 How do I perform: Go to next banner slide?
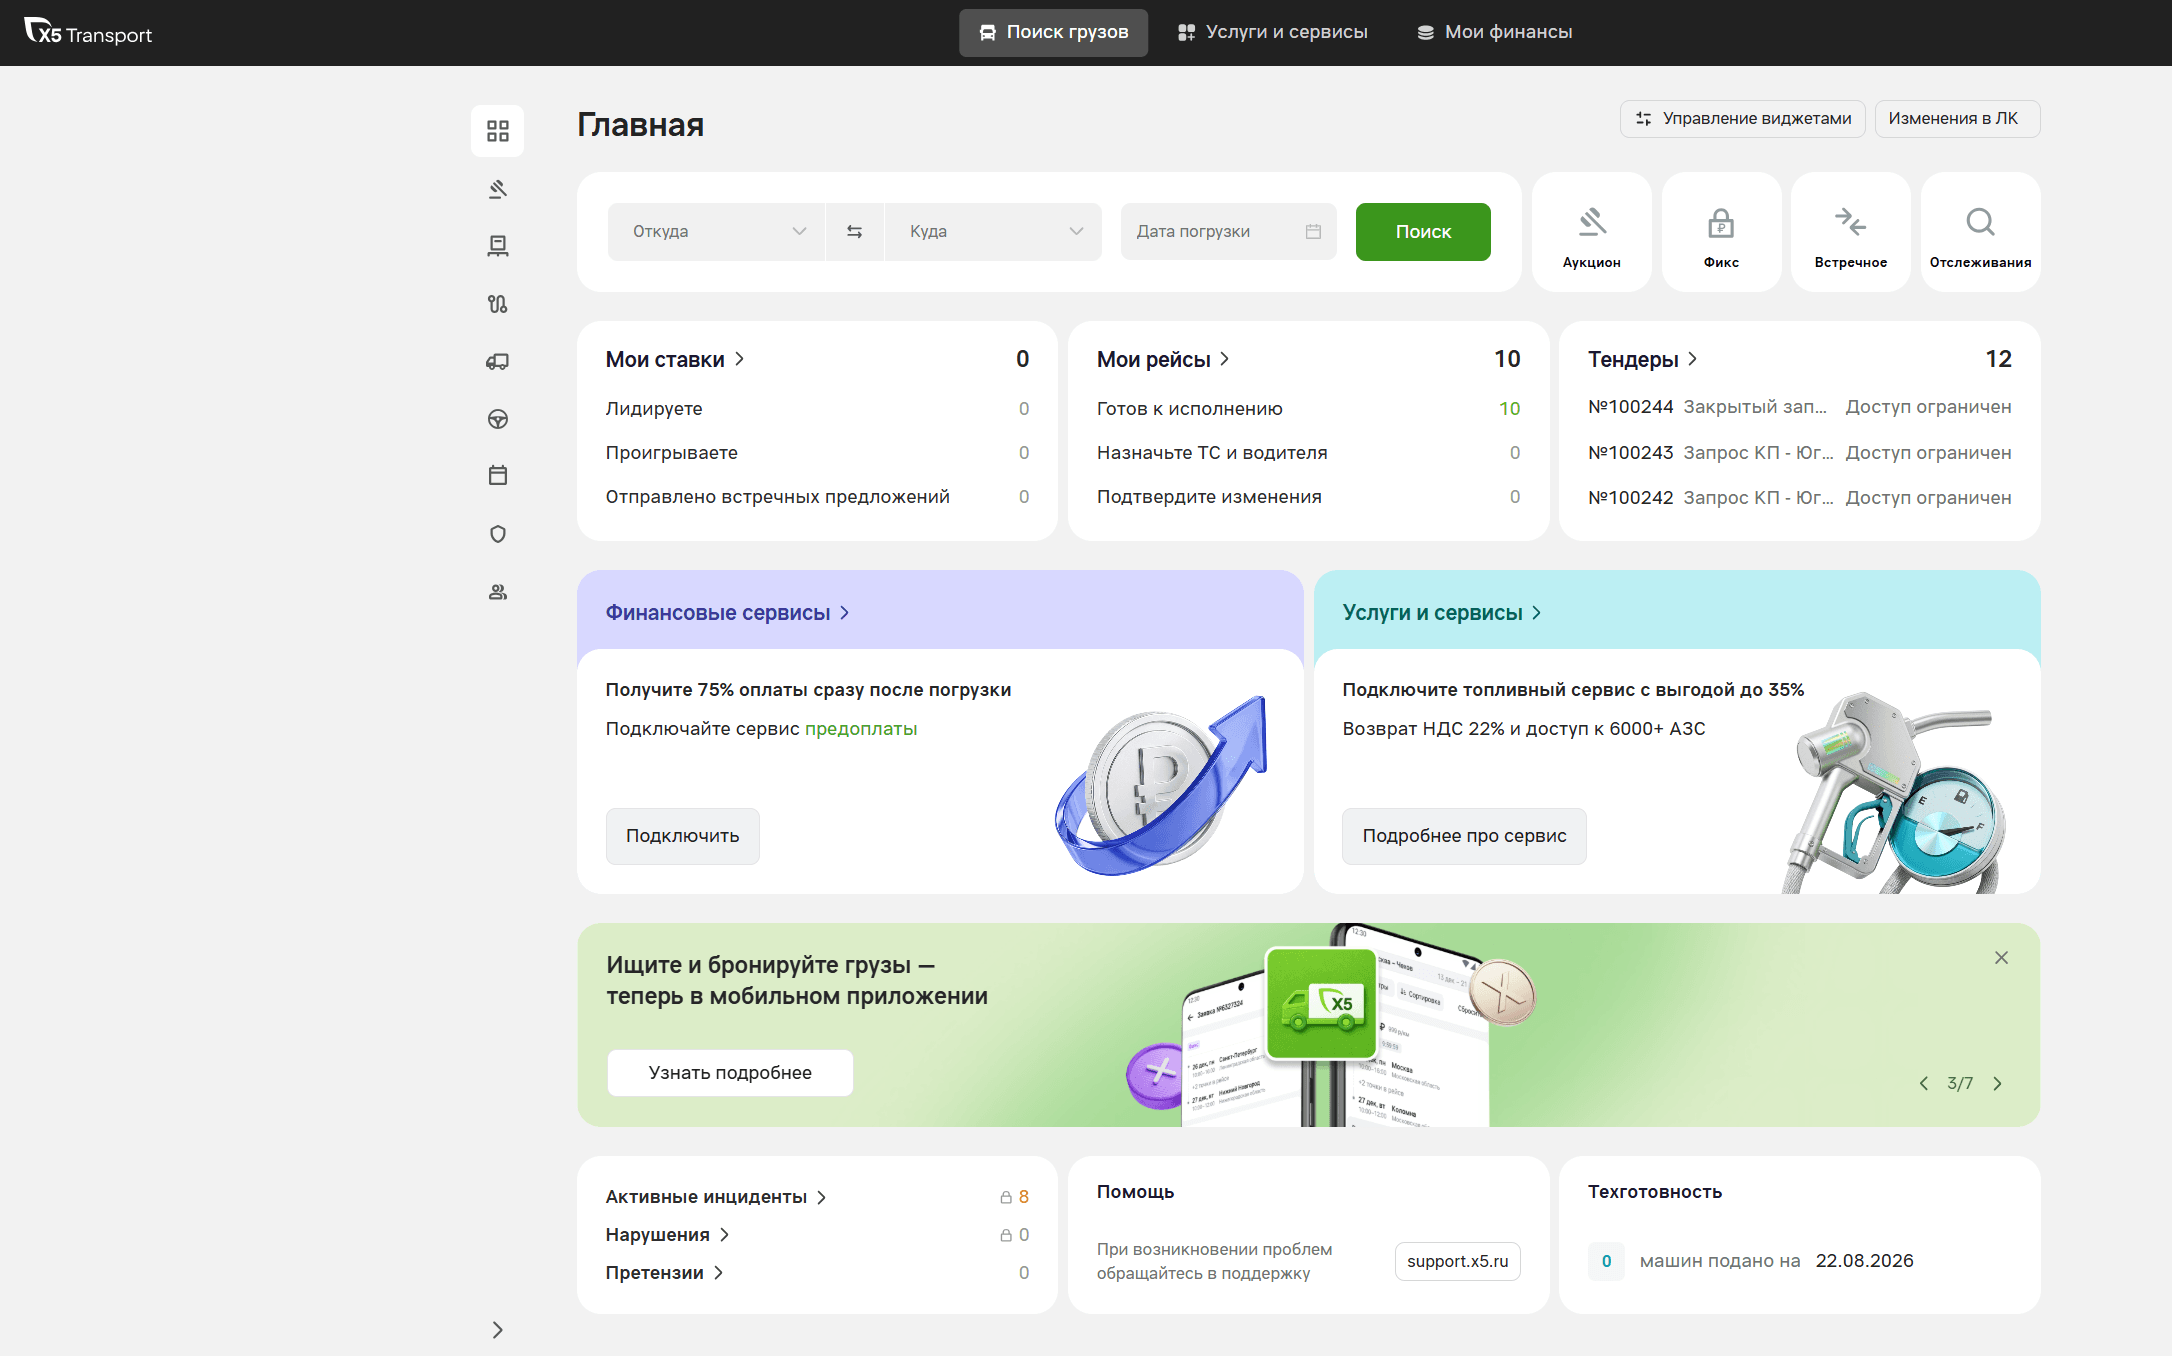tap(1997, 1084)
